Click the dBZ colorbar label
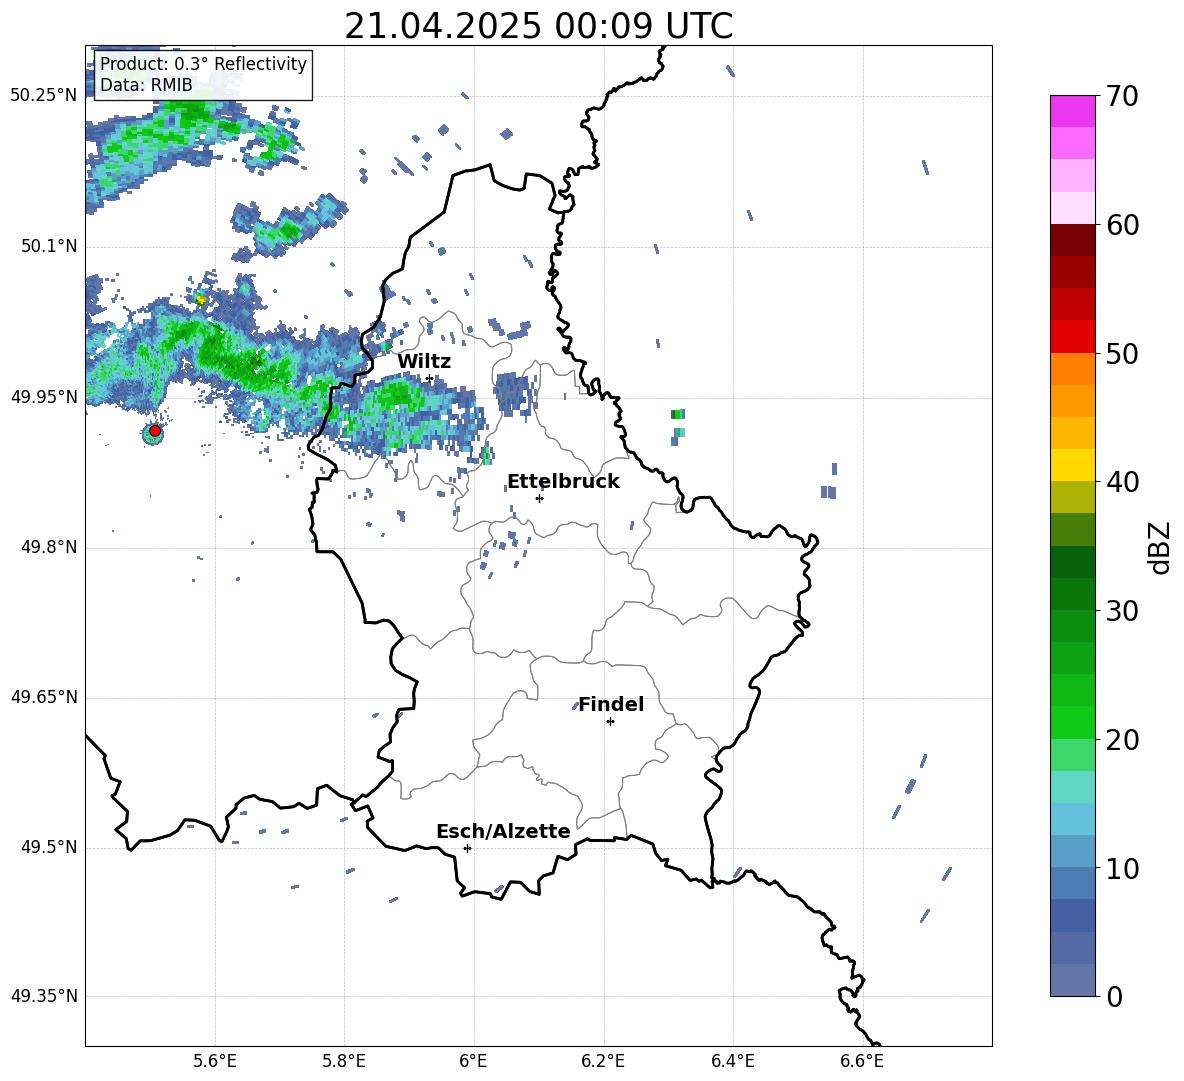Screen dimensions: 1184x1081 click(x=1160, y=547)
